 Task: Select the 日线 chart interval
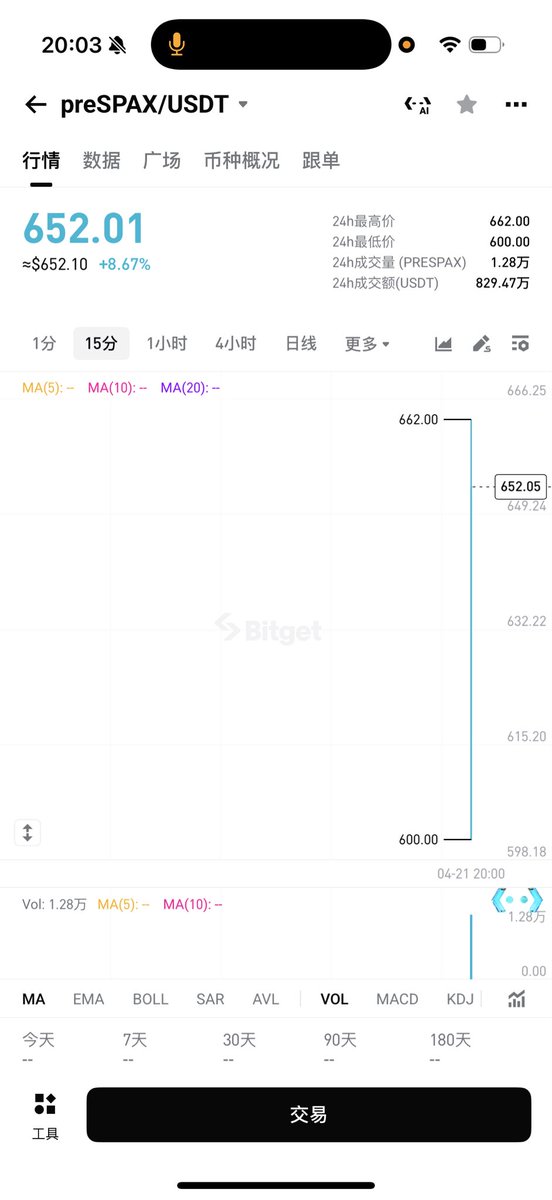click(x=301, y=344)
